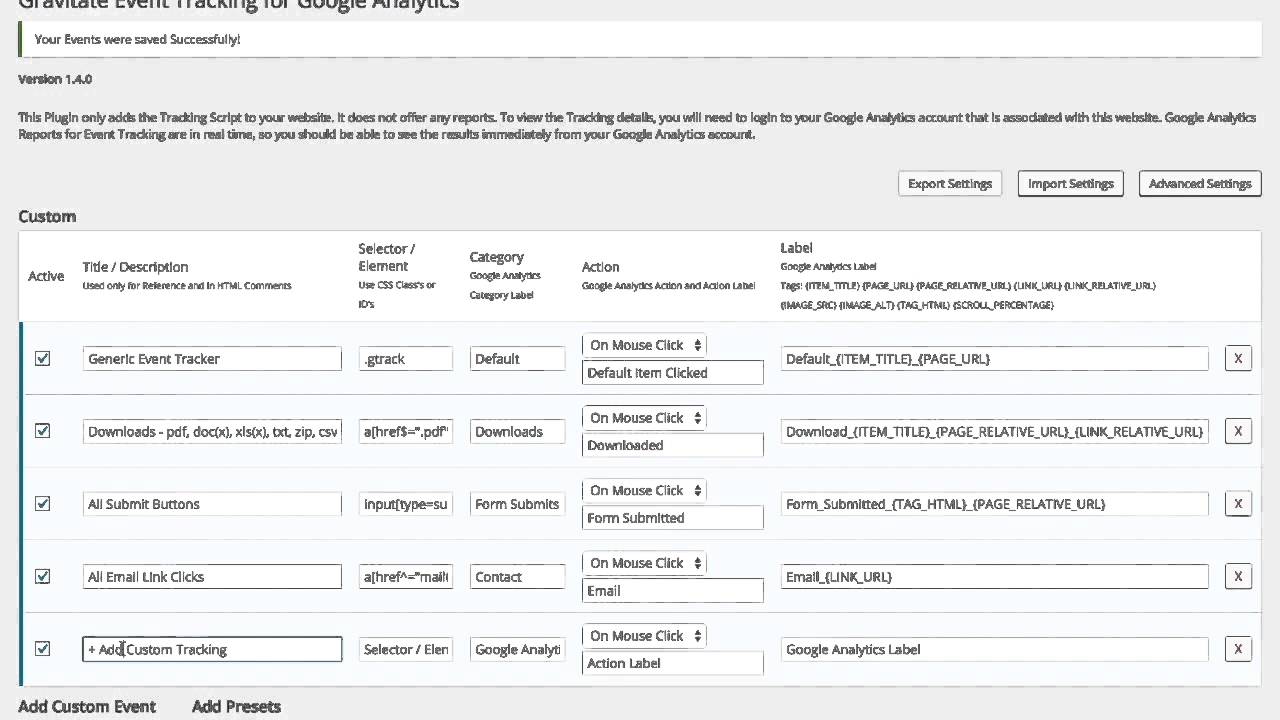Edit the .gtrack selector field
Screen dimensions: 1280x720
405,359
